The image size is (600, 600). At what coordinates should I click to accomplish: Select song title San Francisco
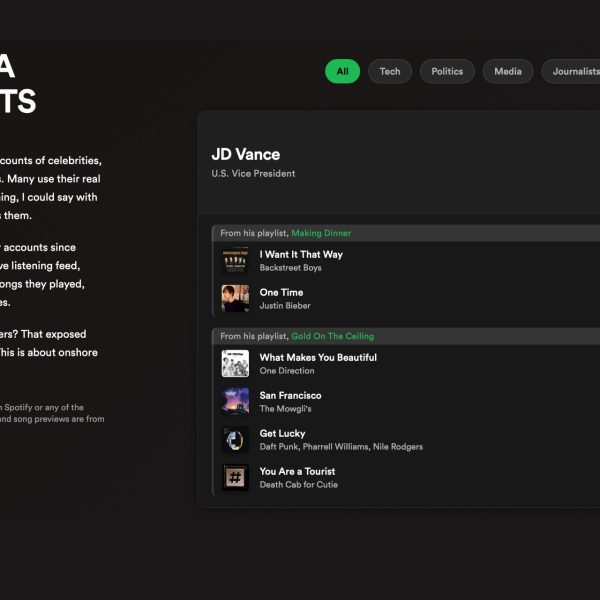coord(290,395)
